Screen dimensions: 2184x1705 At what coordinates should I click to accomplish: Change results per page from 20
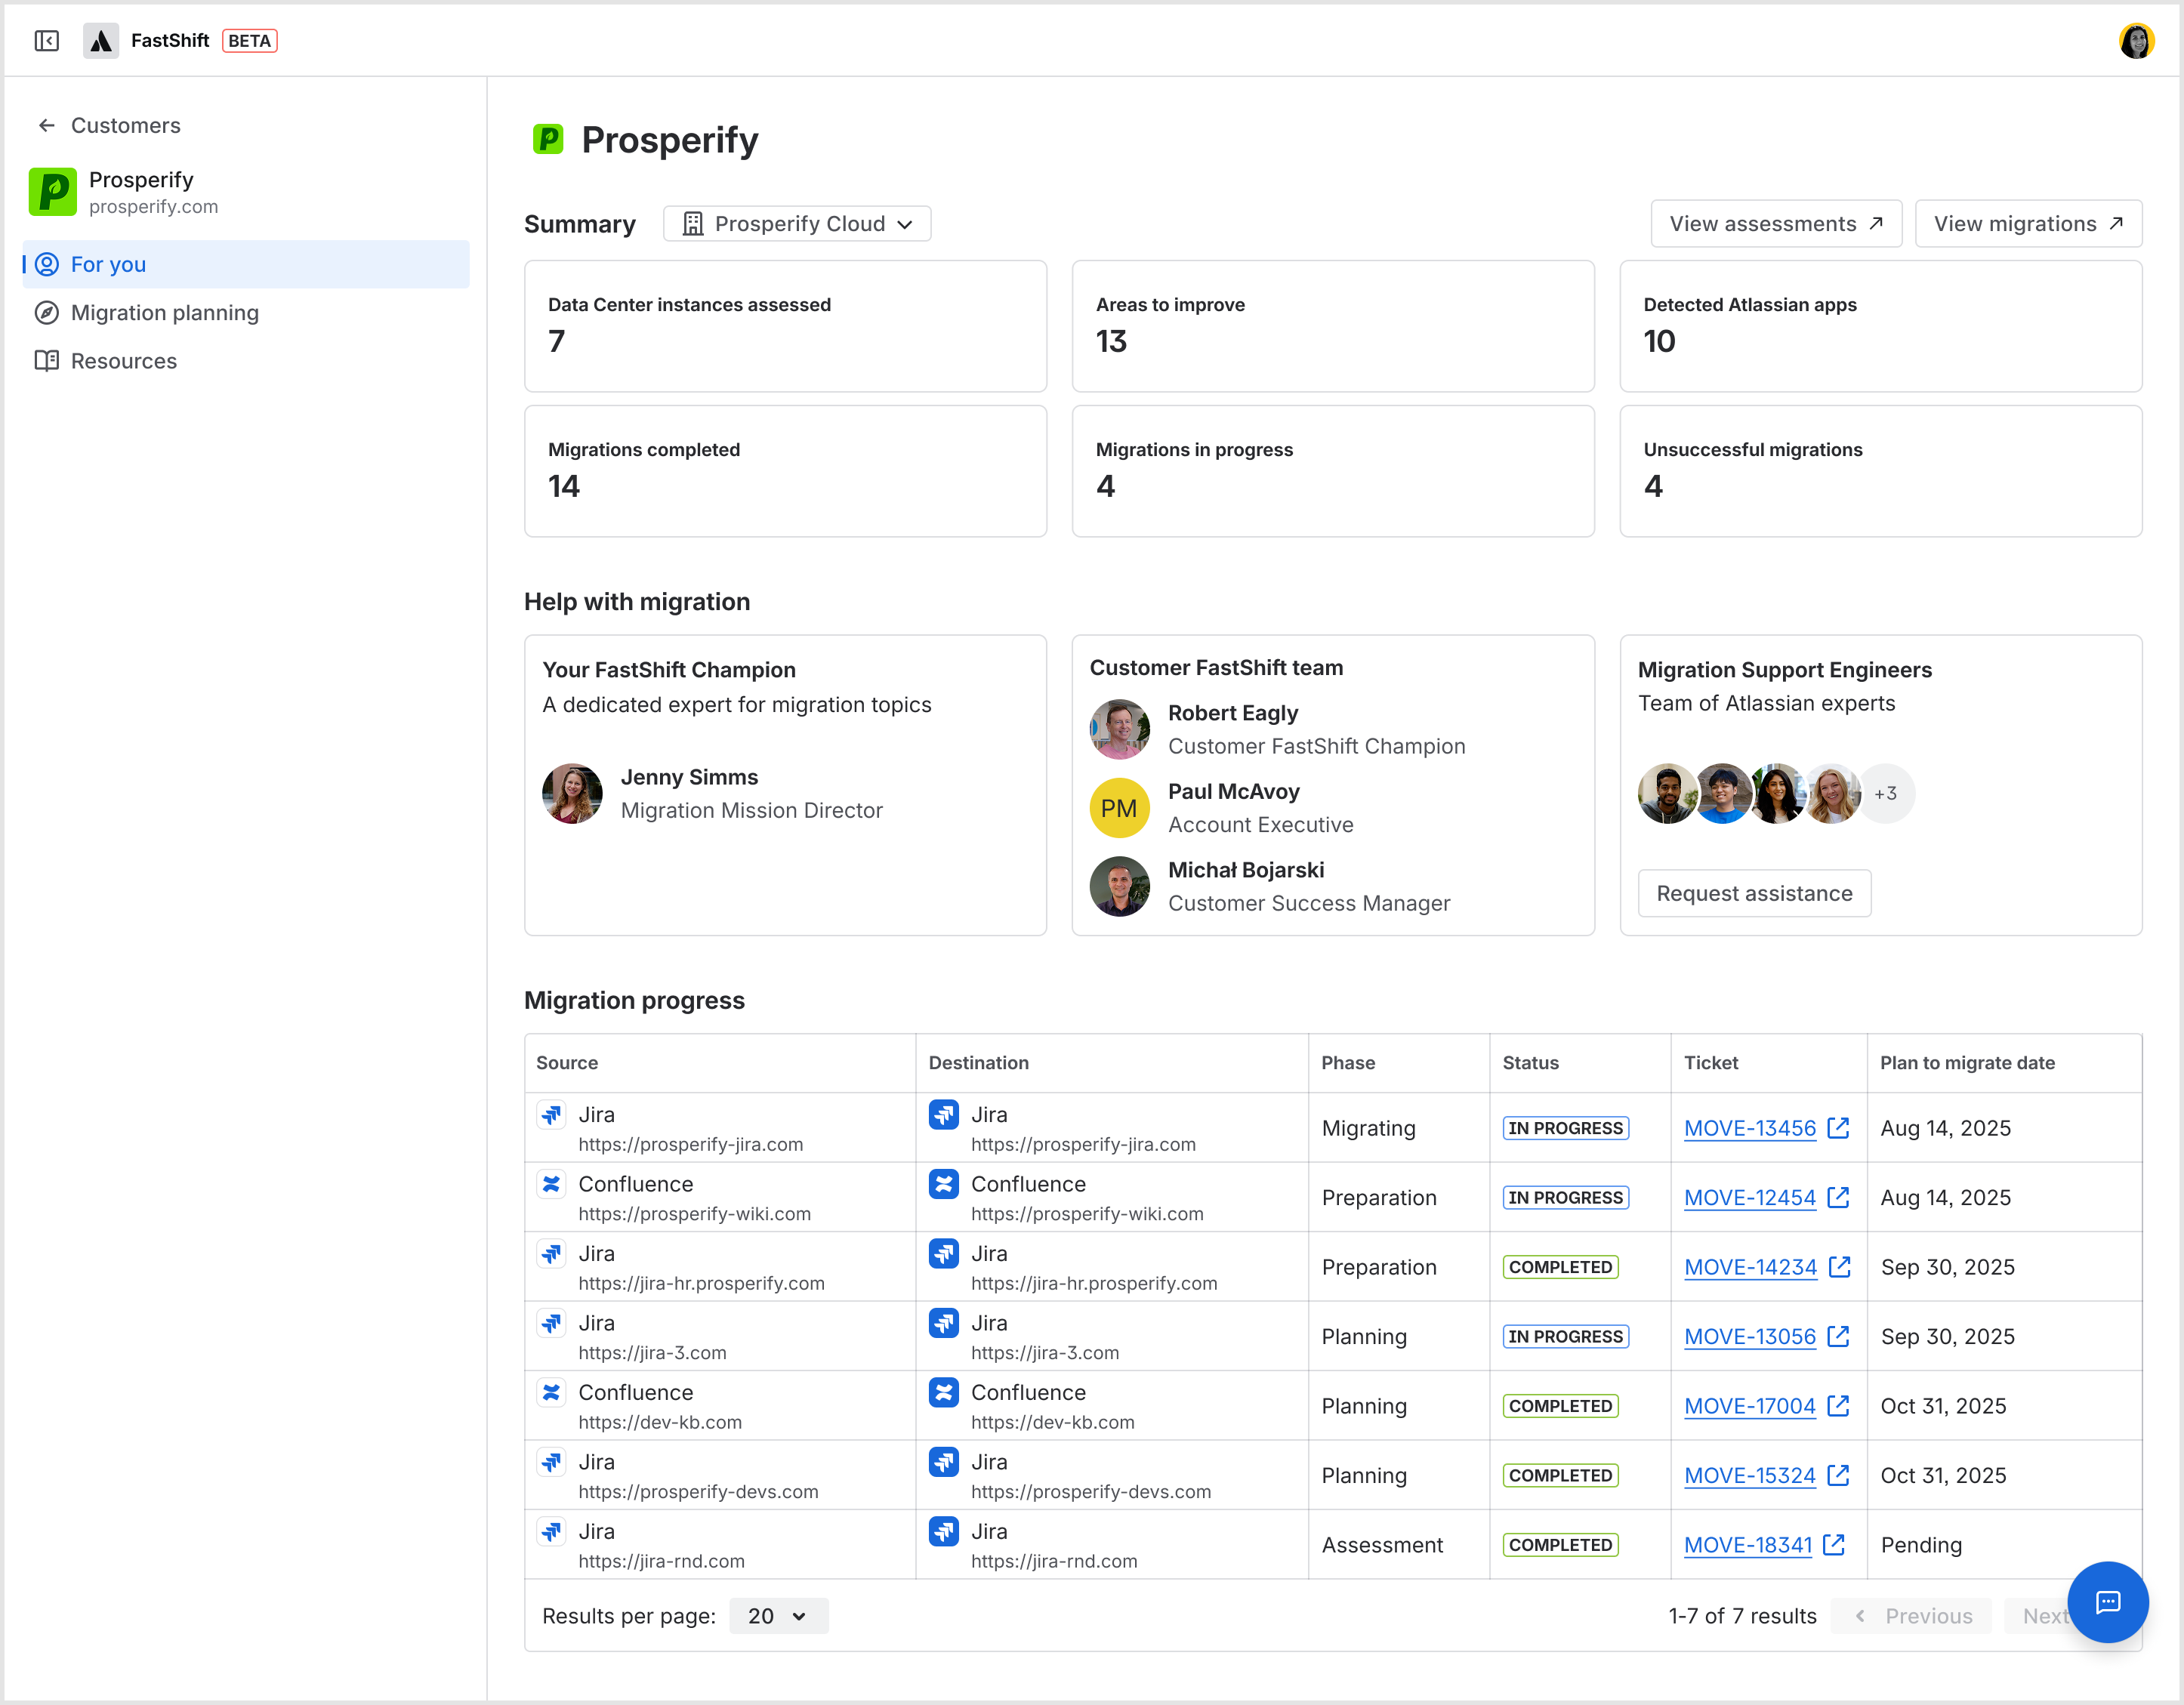point(778,1615)
